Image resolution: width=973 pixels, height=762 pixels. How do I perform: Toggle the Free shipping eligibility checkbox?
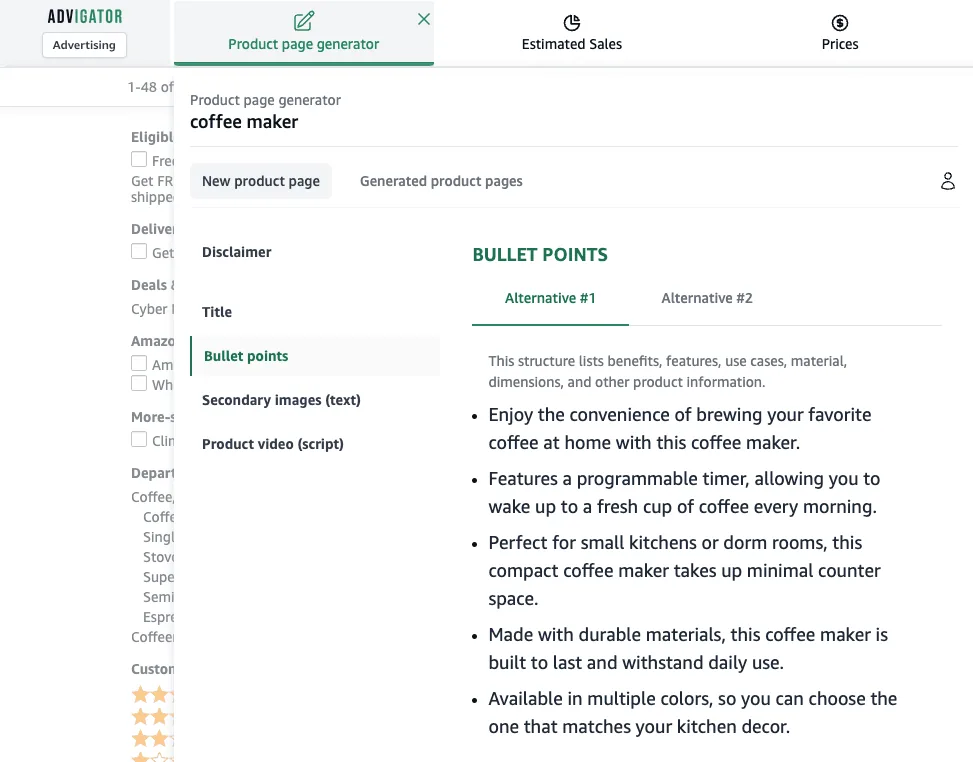[139, 159]
